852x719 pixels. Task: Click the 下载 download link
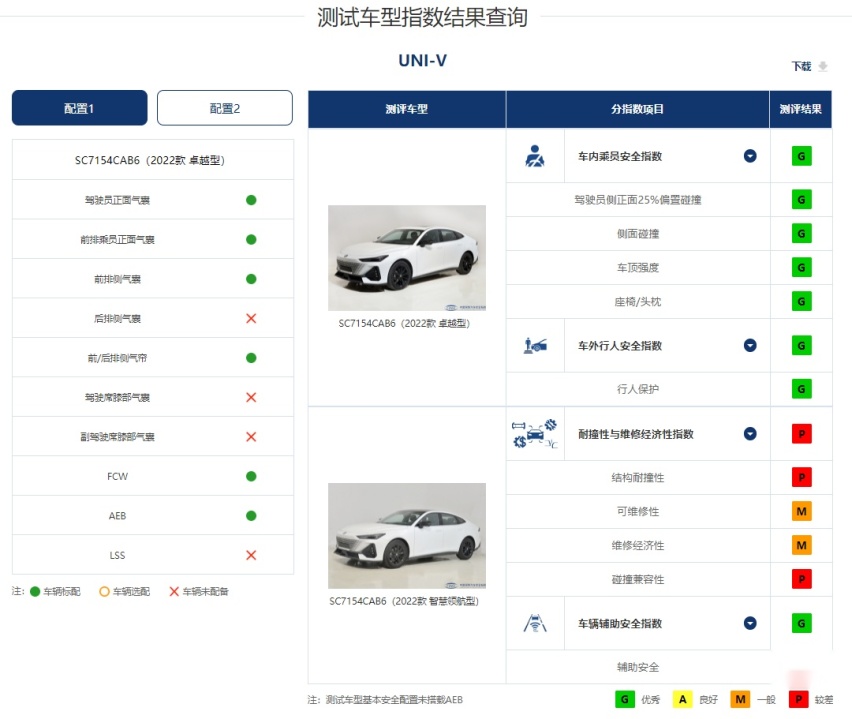801,66
